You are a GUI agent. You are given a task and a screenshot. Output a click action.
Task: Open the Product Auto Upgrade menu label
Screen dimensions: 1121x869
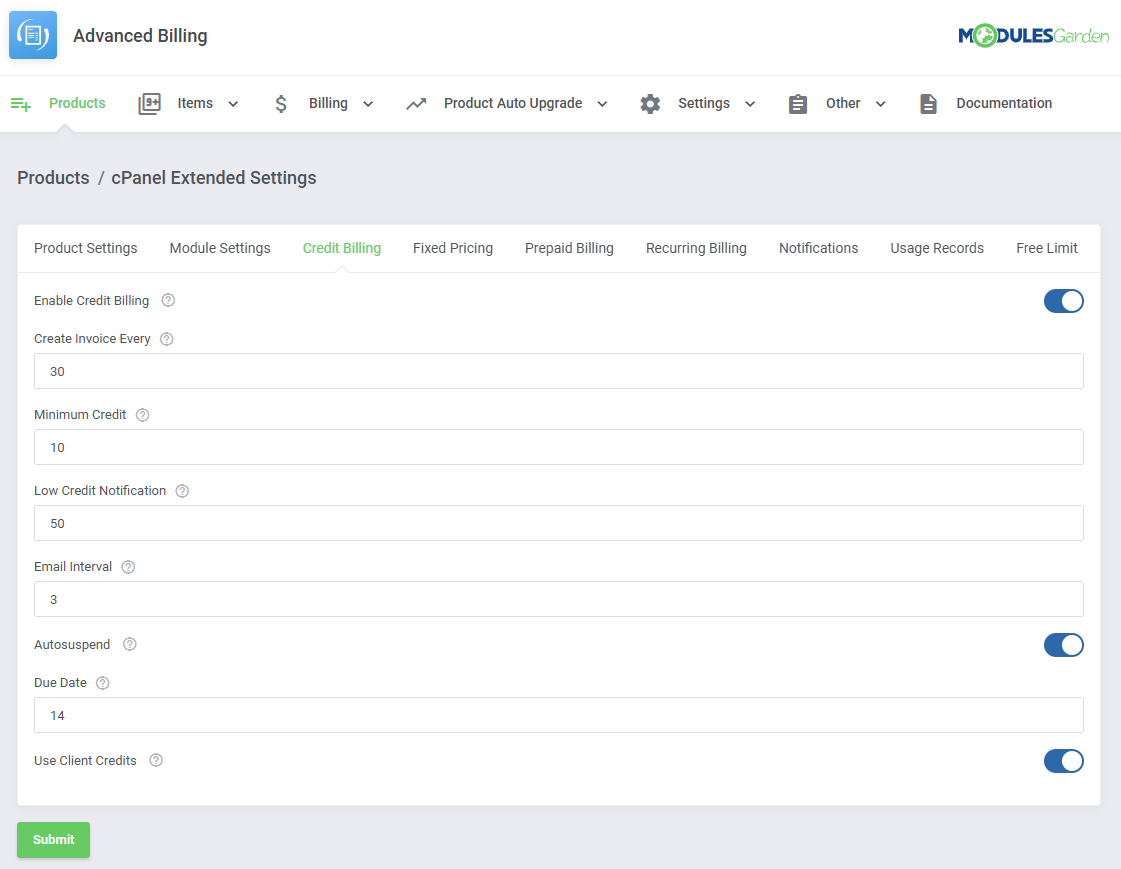pyautogui.click(x=513, y=103)
